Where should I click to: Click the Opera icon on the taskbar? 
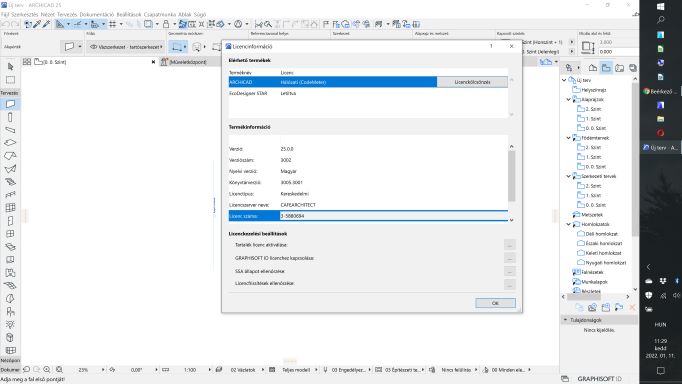click(660, 133)
